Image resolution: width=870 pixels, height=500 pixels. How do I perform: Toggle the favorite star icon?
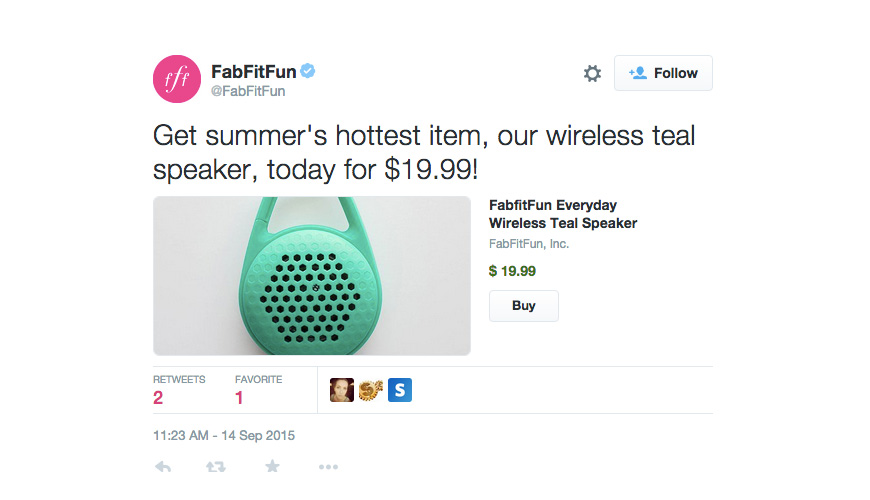(272, 466)
